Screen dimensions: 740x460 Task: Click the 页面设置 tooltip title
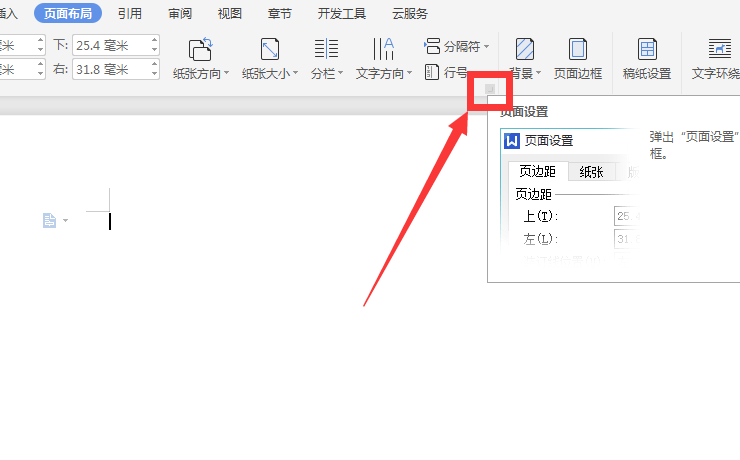[524, 112]
